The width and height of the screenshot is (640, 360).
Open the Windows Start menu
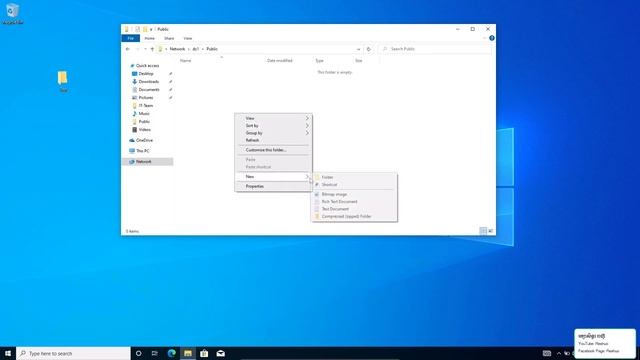pyautogui.click(x=8, y=353)
